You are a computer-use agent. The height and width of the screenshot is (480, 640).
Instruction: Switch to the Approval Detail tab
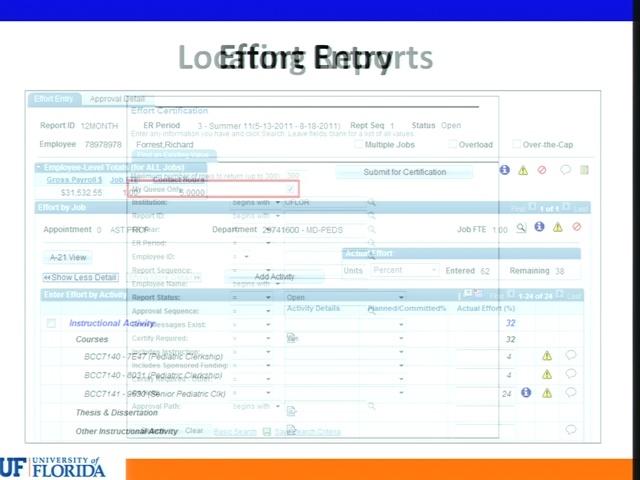click(117, 99)
